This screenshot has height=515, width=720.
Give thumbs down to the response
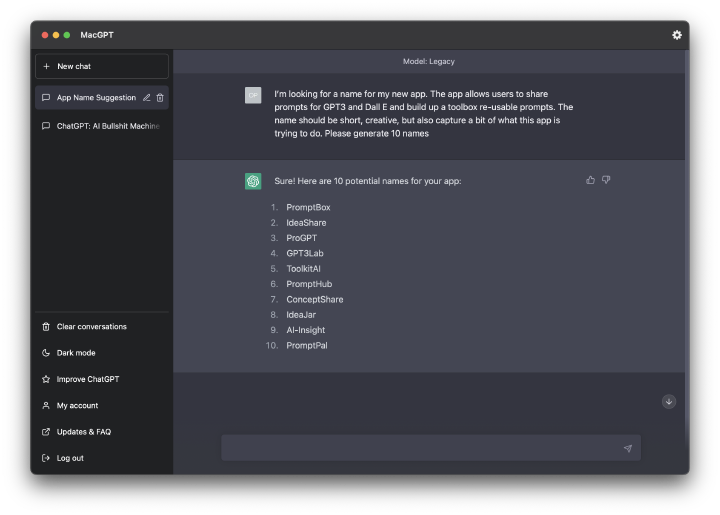(x=606, y=180)
